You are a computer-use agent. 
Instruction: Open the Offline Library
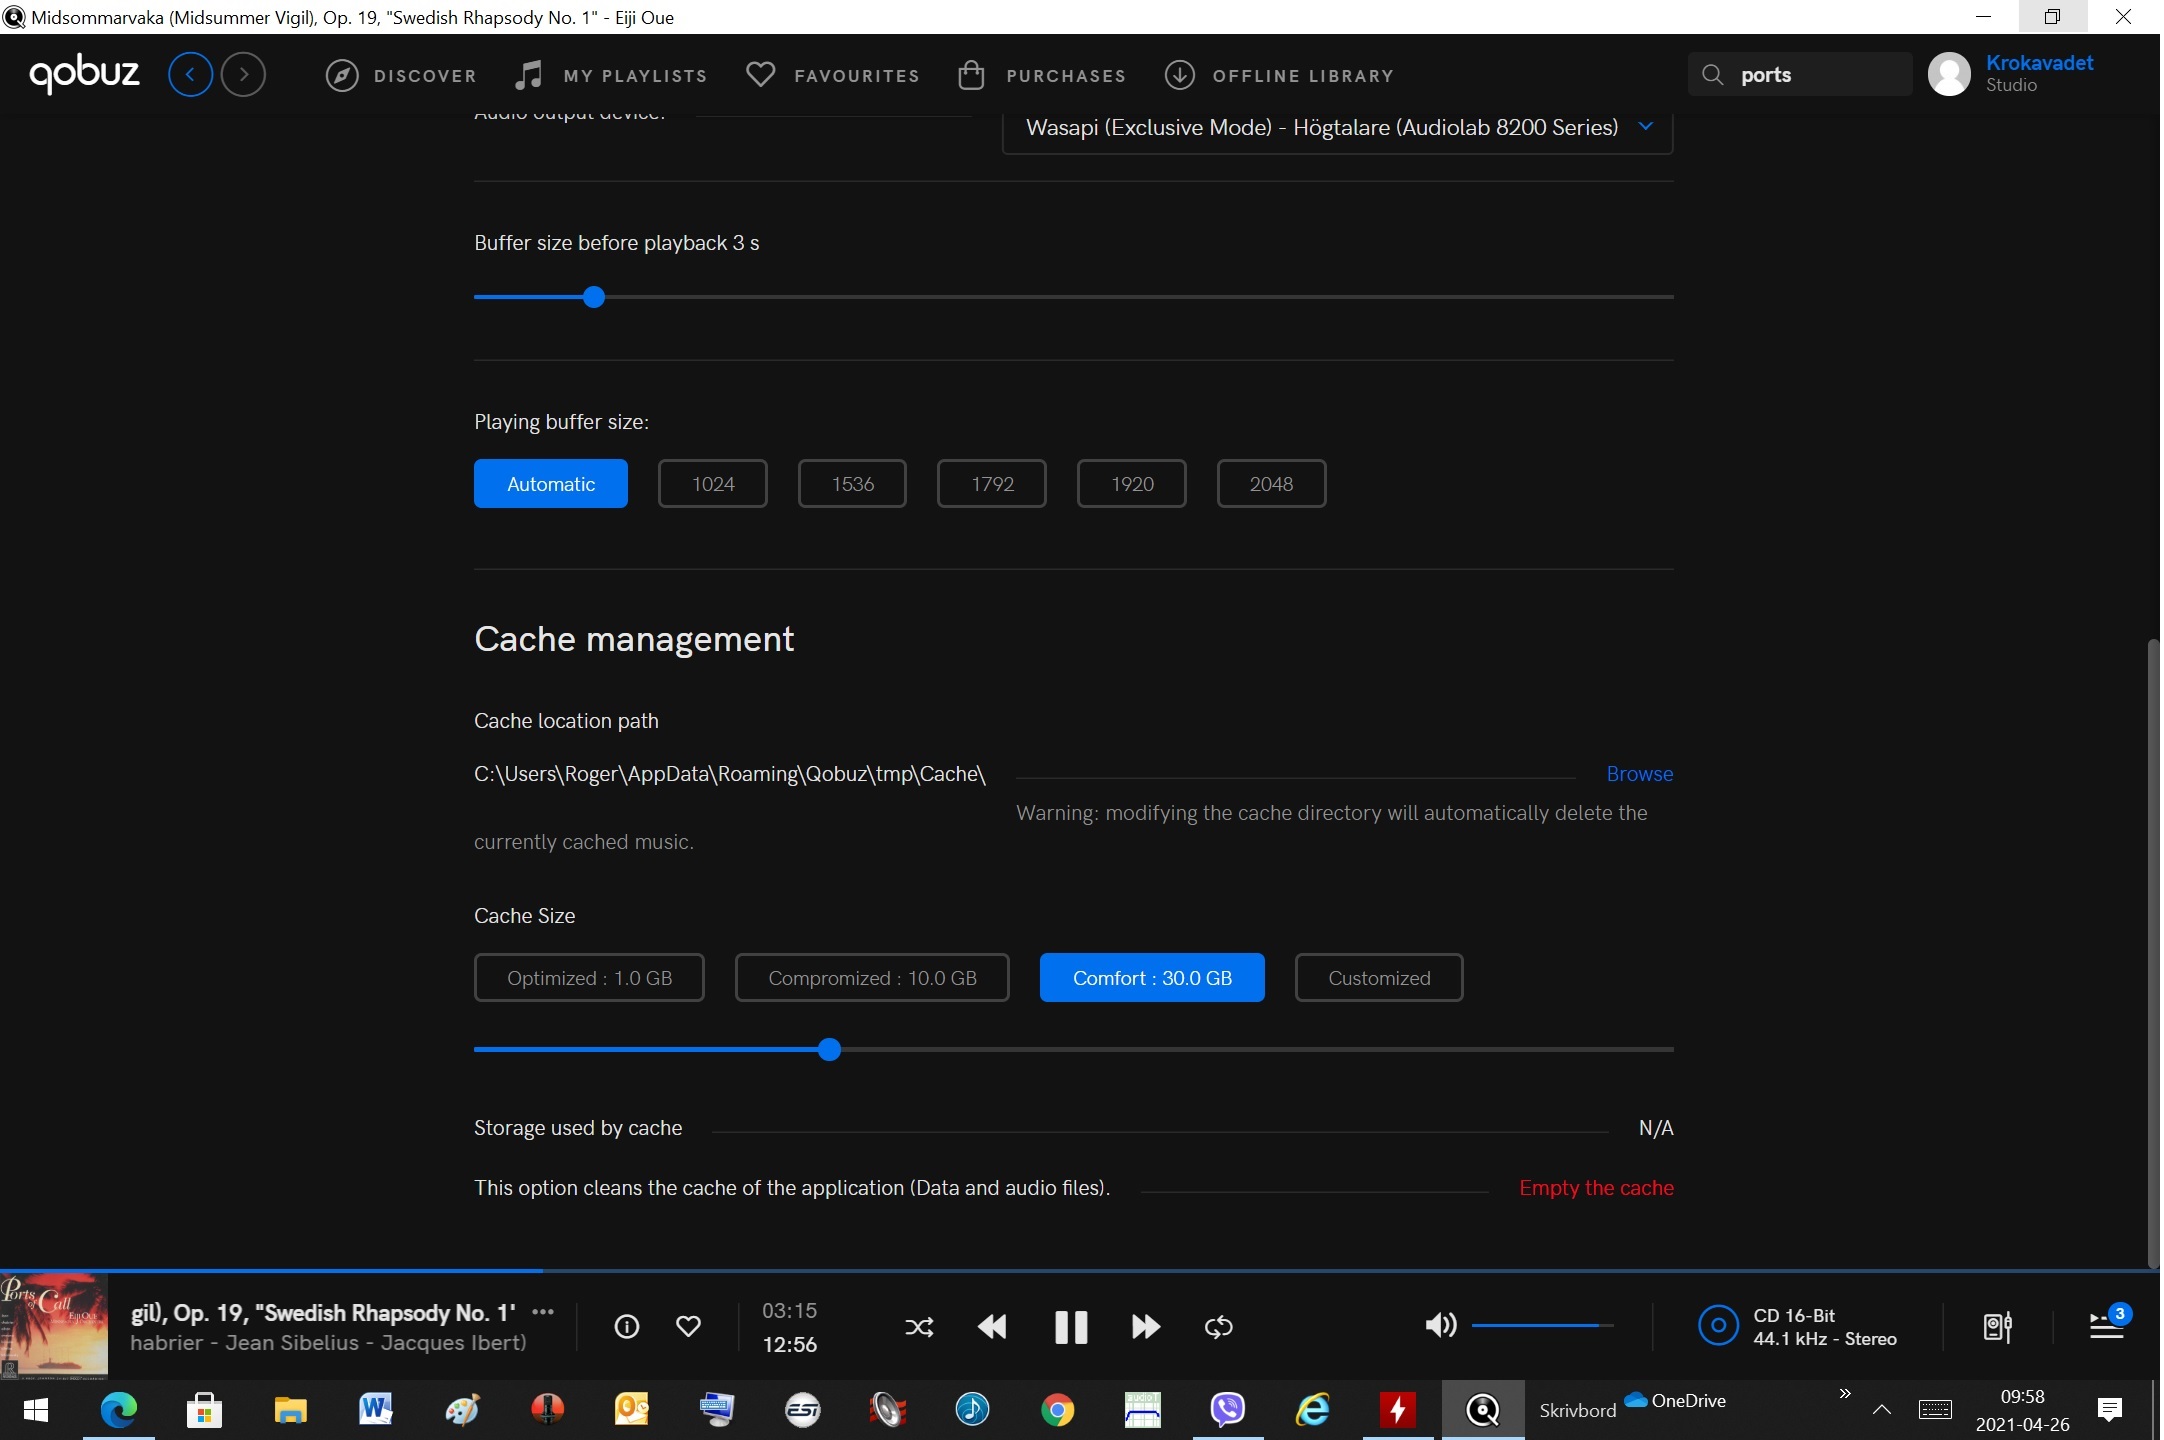1279,76
